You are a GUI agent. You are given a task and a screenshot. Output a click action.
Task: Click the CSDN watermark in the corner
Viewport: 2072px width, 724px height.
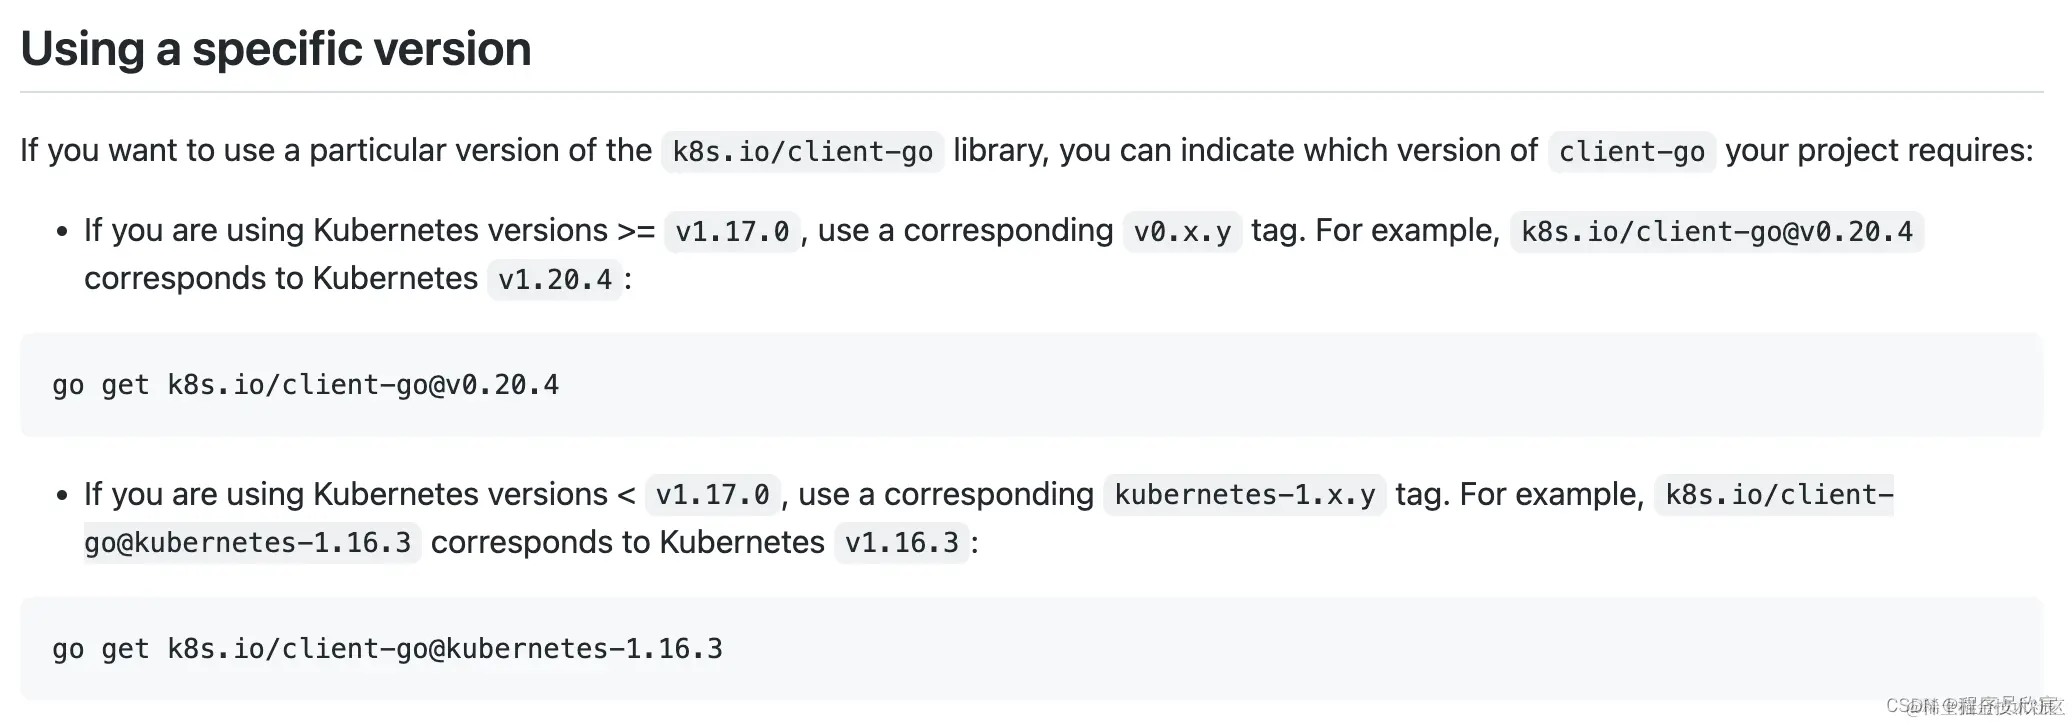pos(1974,706)
